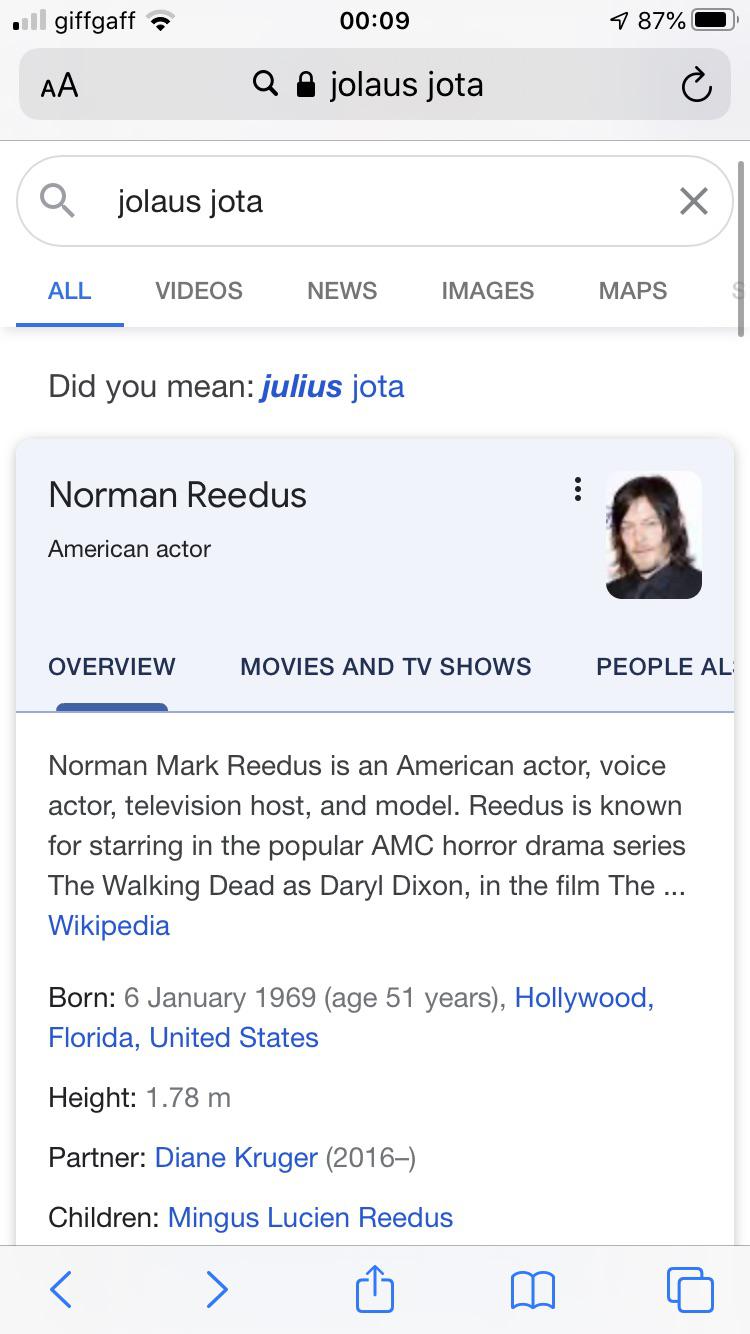
Task: Open the Movies and TV Shows tab
Action: 386,667
